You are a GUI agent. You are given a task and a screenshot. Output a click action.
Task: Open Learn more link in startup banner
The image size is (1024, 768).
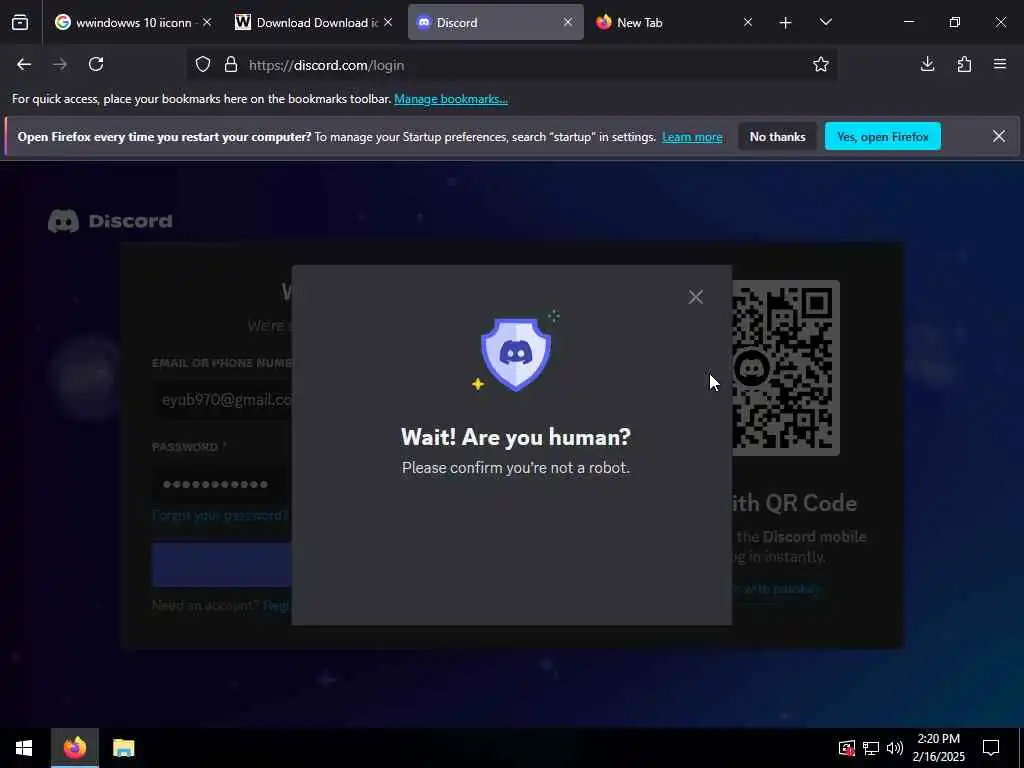click(692, 137)
